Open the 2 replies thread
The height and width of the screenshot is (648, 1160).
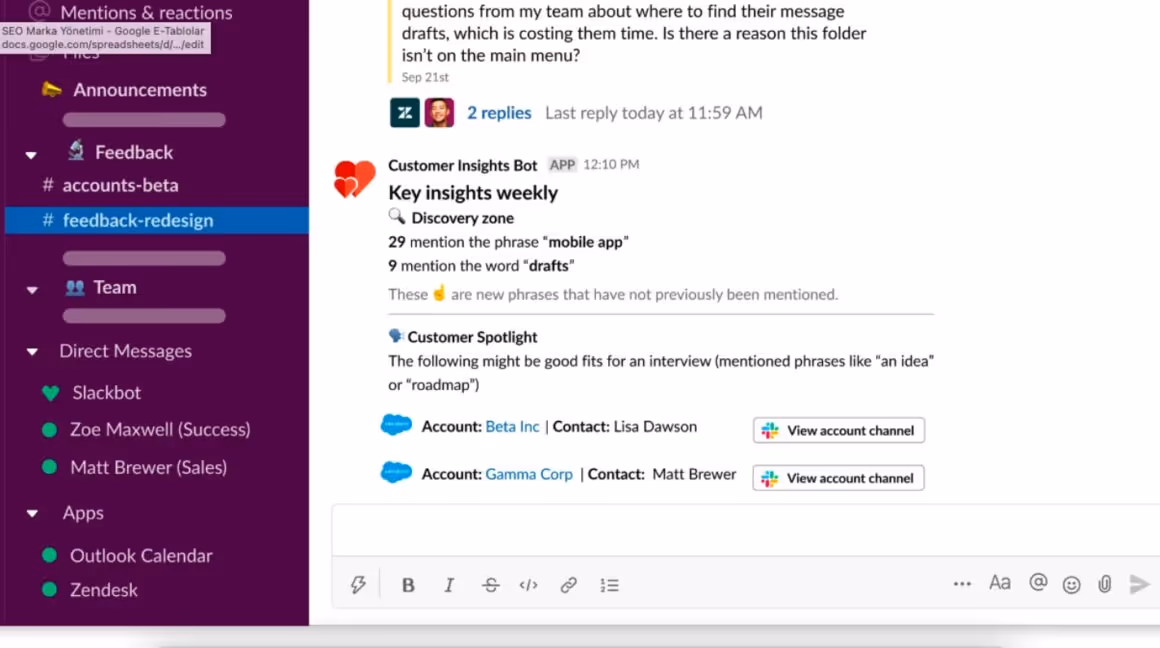point(499,112)
